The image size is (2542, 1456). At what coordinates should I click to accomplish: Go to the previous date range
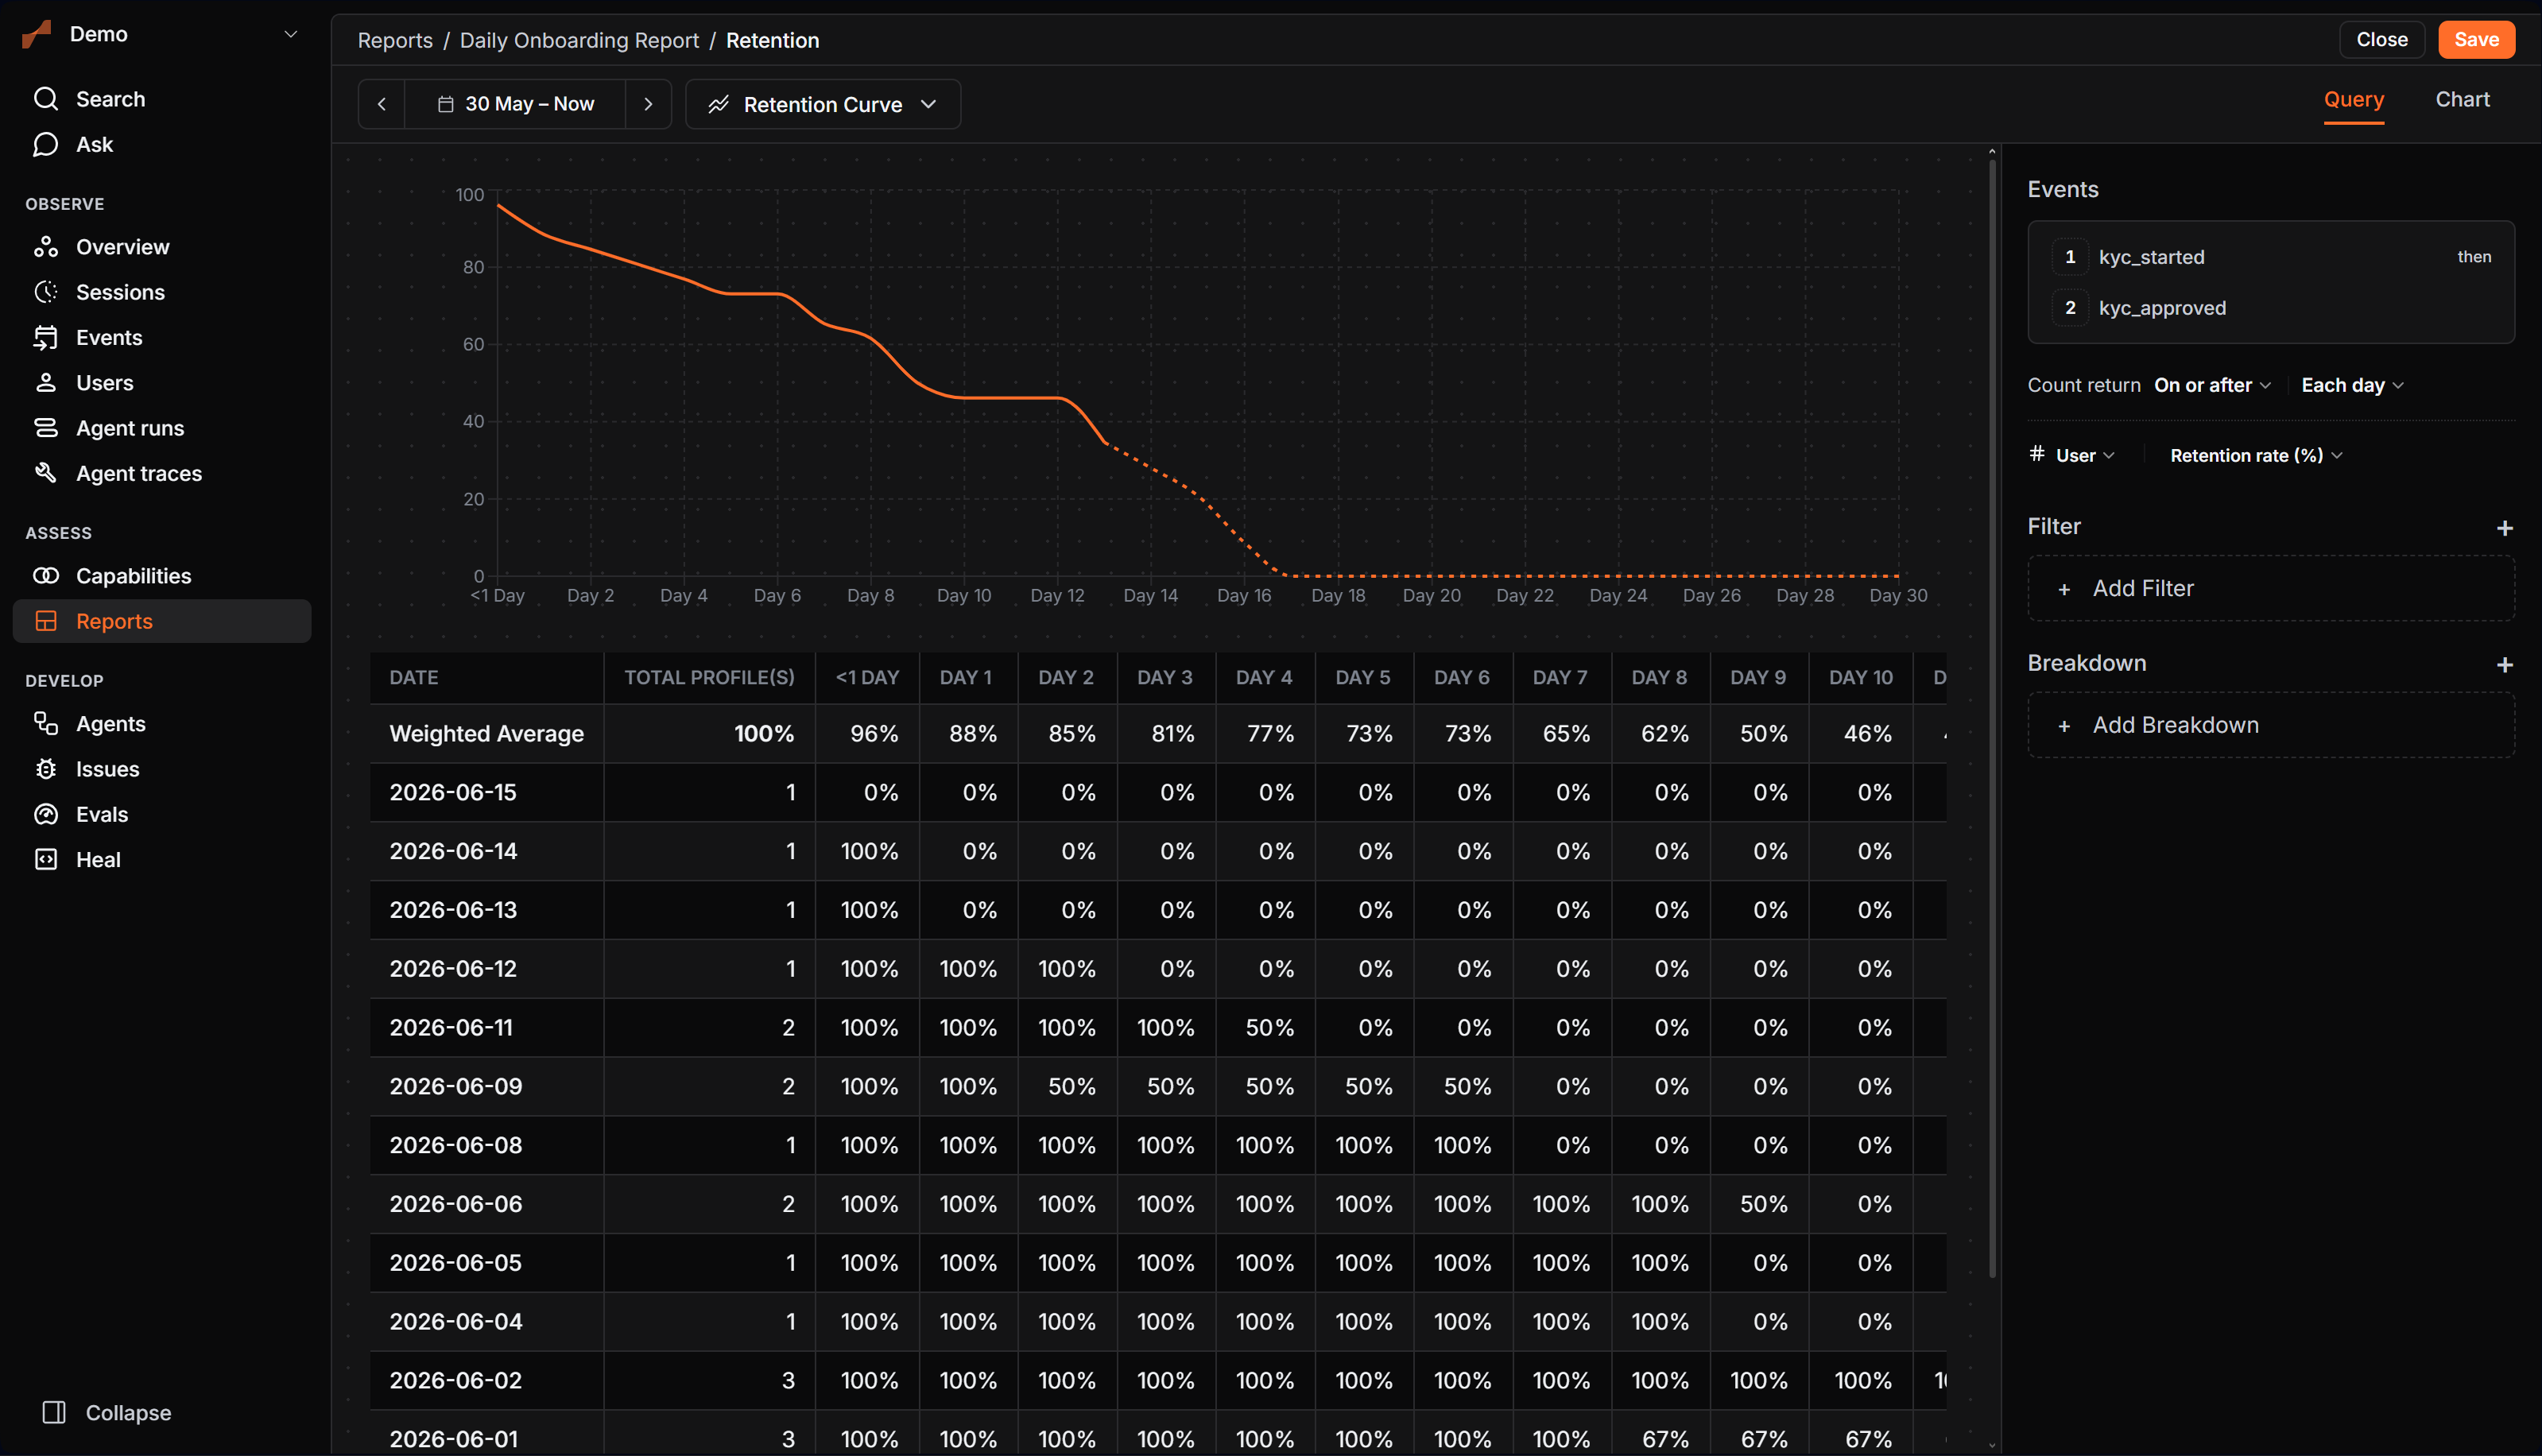tap(381, 104)
